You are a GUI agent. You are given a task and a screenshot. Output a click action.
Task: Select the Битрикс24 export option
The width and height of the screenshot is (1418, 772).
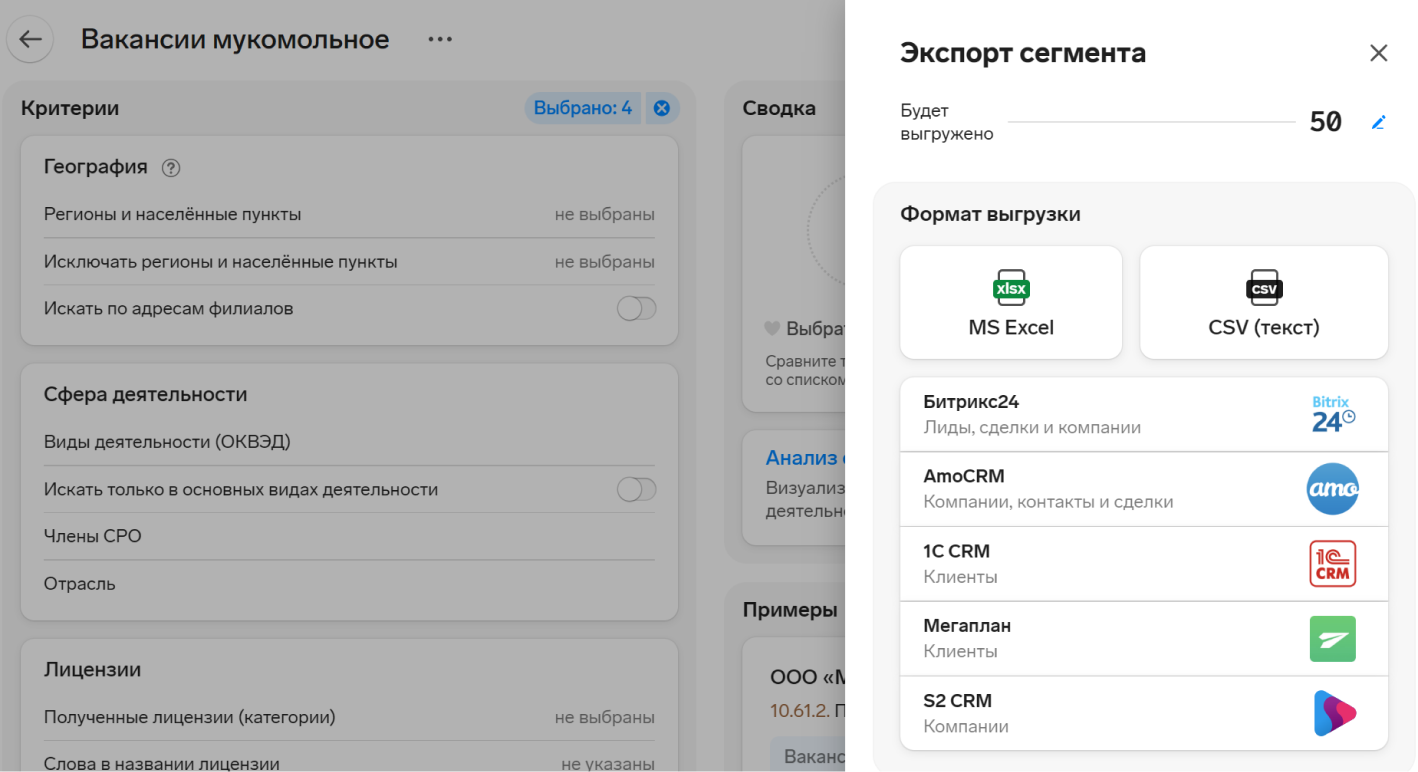pos(1144,415)
